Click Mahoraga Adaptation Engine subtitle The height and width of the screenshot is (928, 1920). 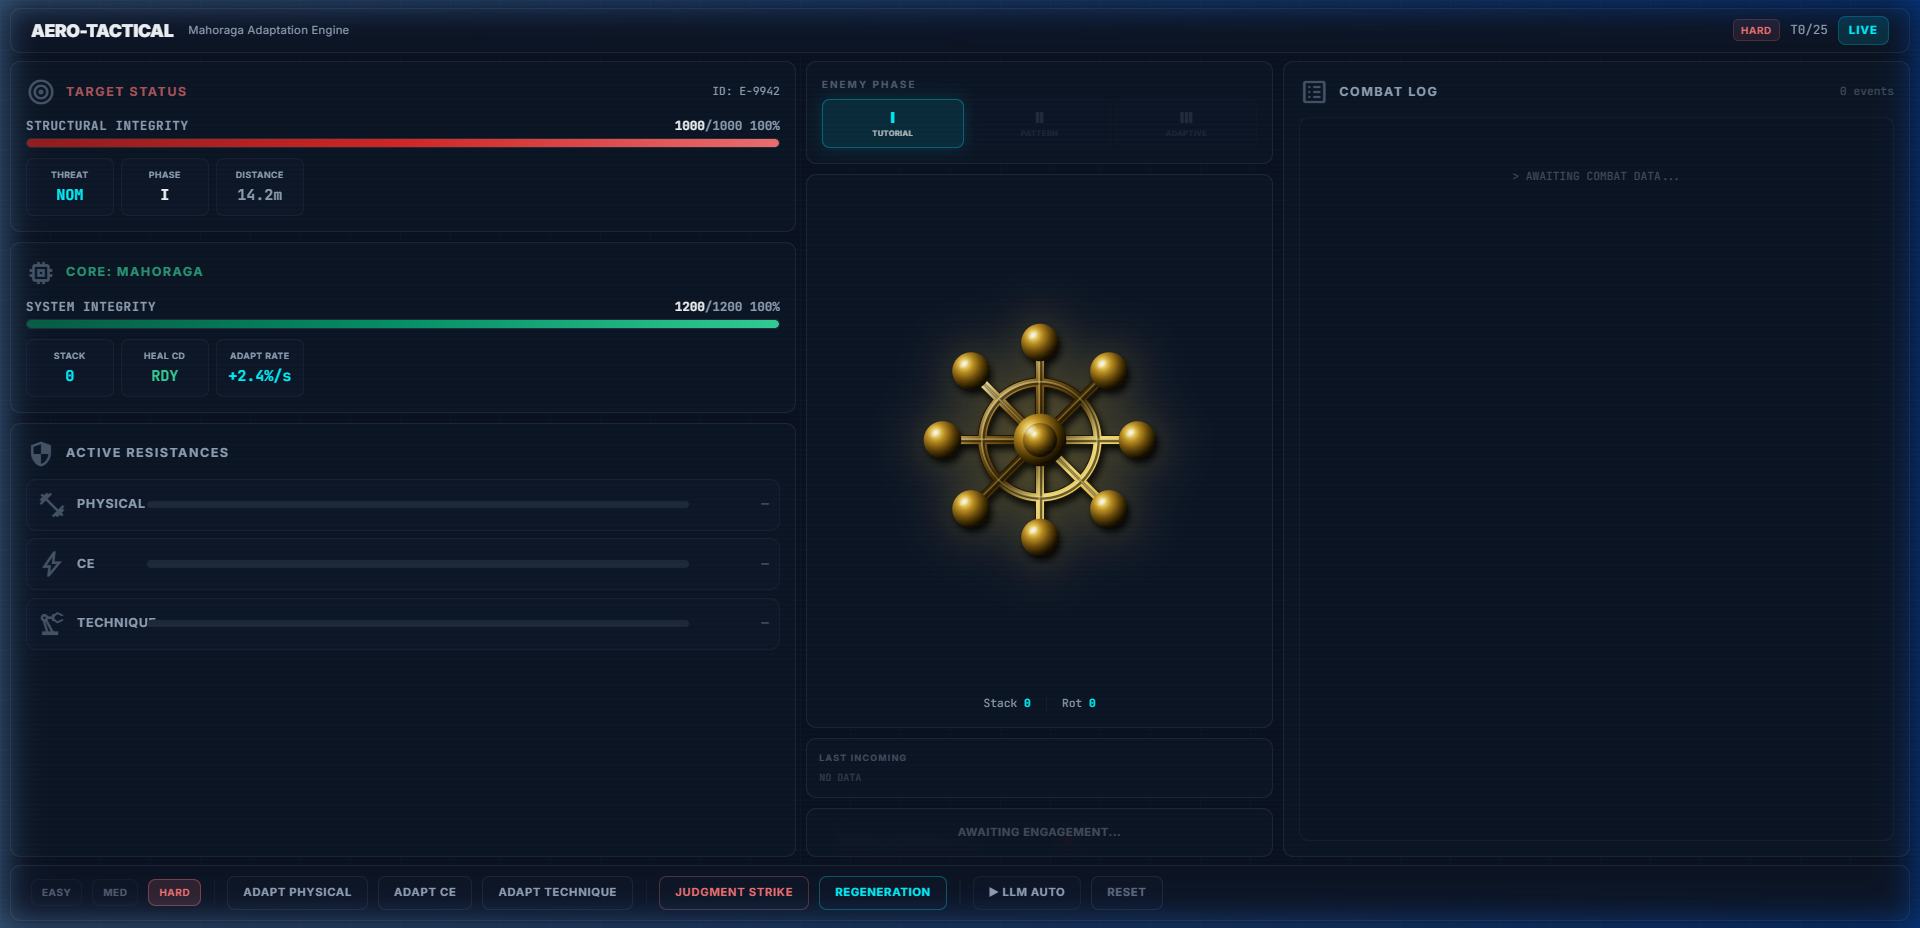tap(268, 30)
